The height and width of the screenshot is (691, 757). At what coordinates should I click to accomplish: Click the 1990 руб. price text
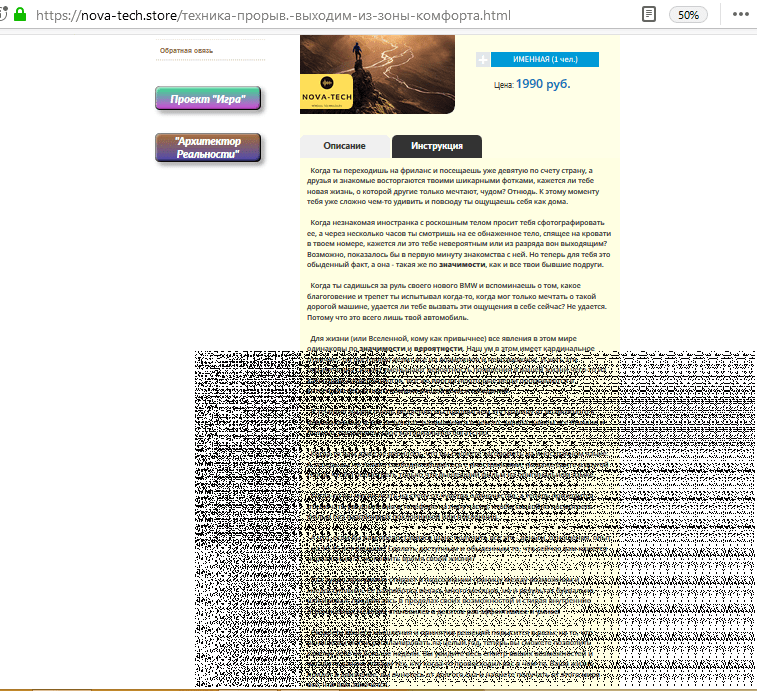coord(542,84)
